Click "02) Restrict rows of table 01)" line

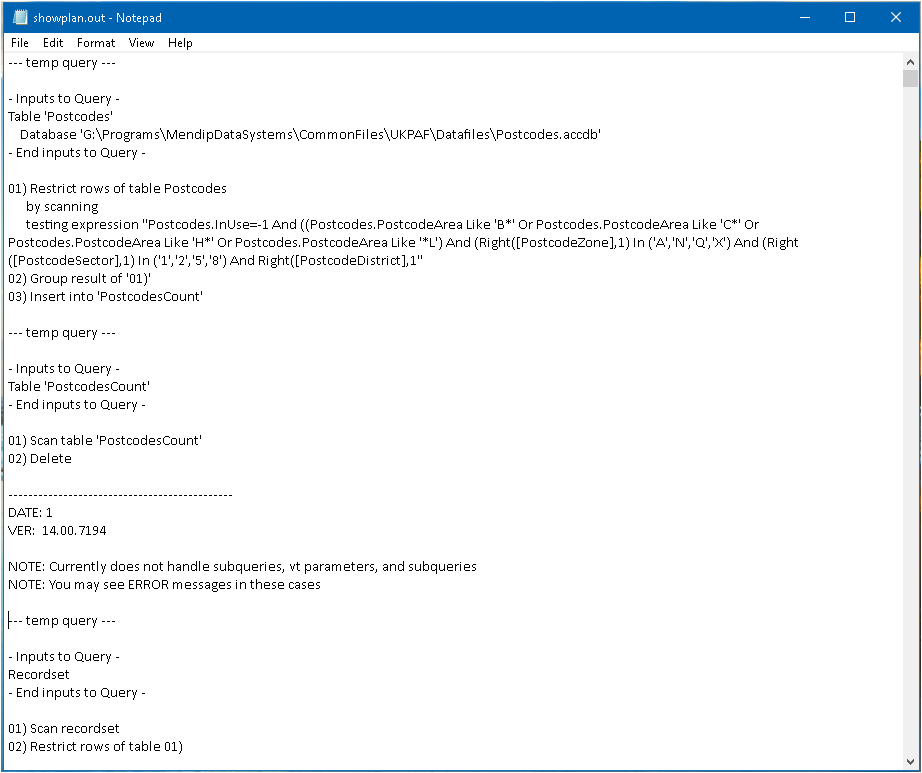(95, 747)
